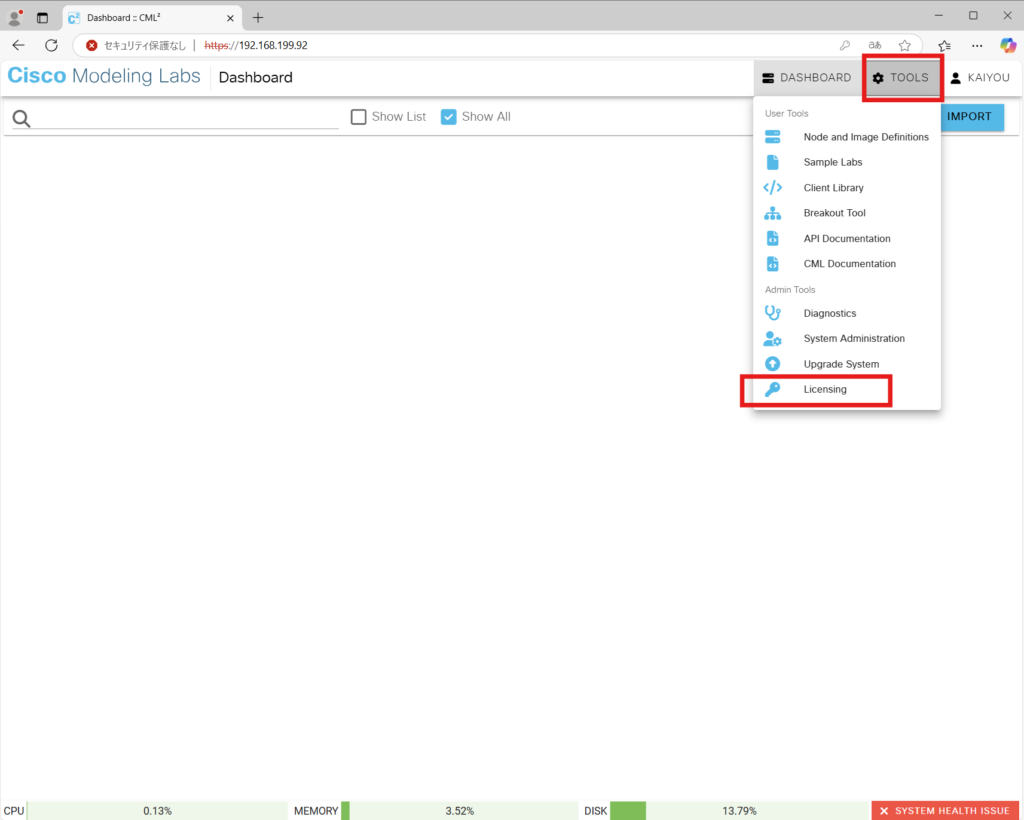This screenshot has width=1024, height=820.
Task: Click the search magnifier icon
Action: (22, 119)
